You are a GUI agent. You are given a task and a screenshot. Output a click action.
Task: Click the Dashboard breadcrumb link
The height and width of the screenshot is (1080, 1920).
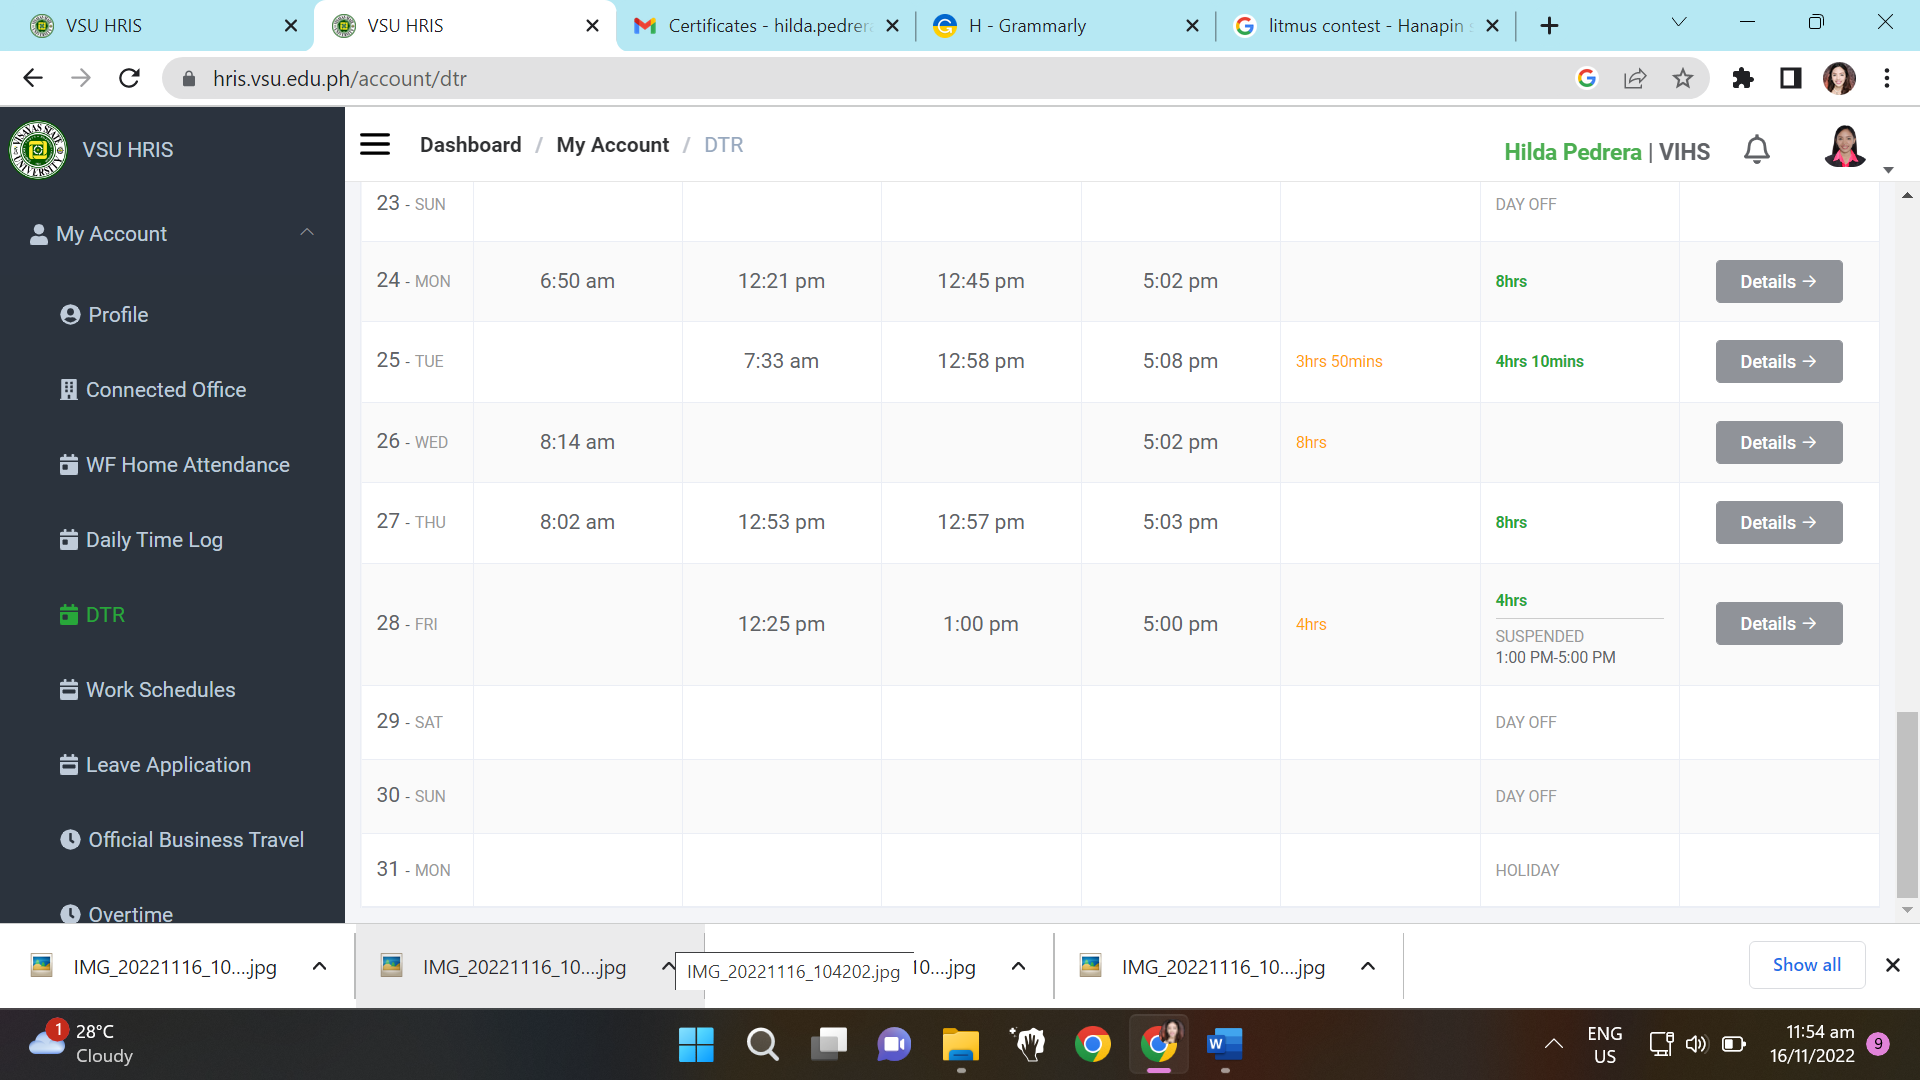coord(470,145)
